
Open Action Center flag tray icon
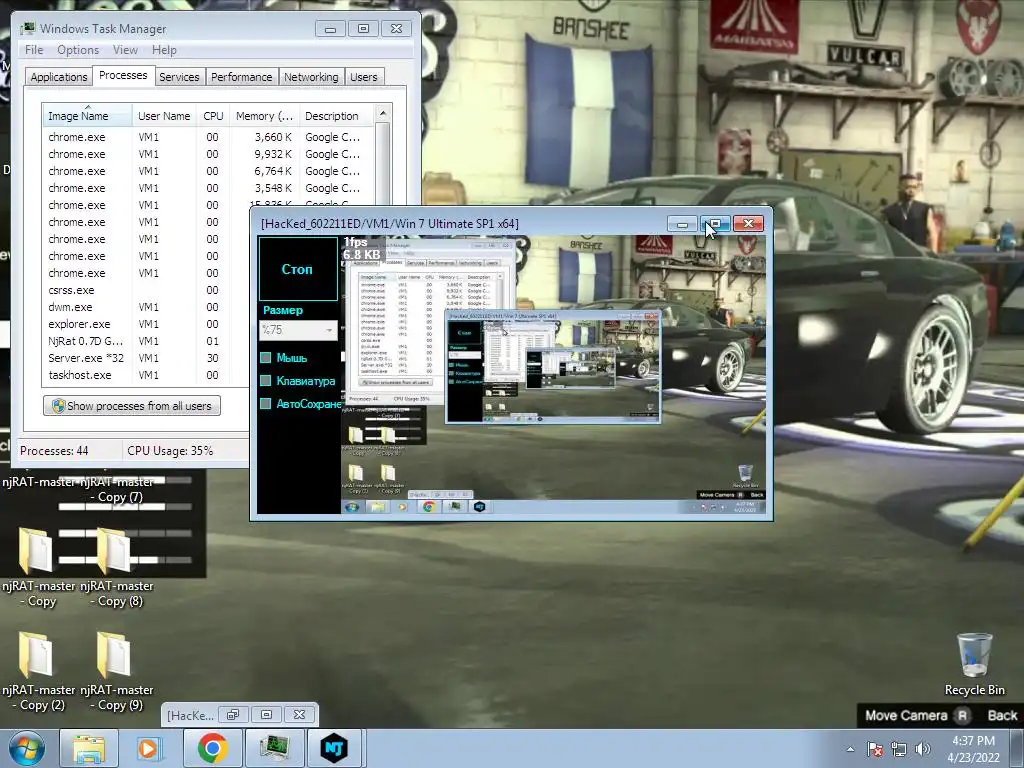click(875, 749)
